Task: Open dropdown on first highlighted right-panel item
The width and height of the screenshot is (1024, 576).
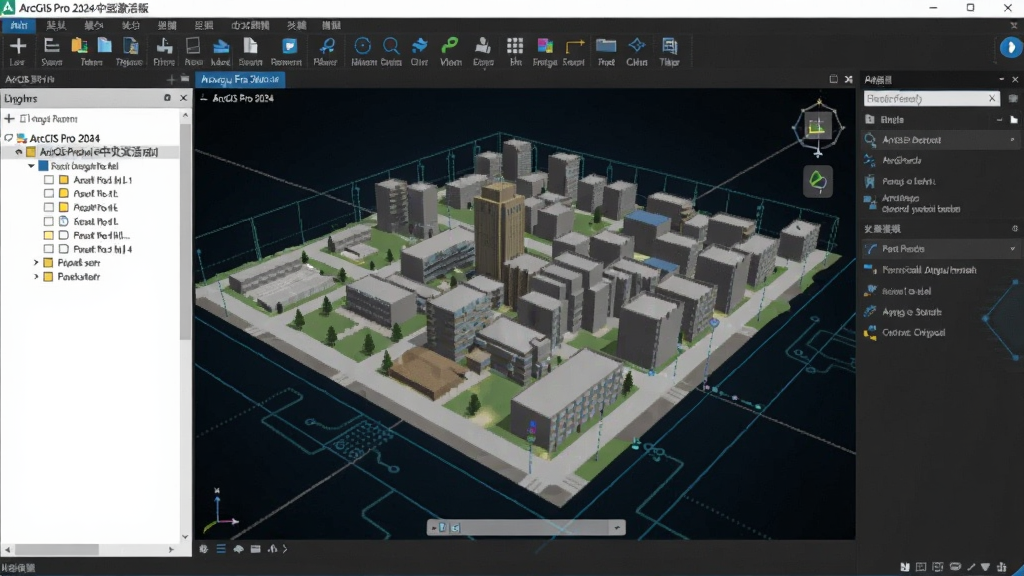Action: tap(1012, 140)
